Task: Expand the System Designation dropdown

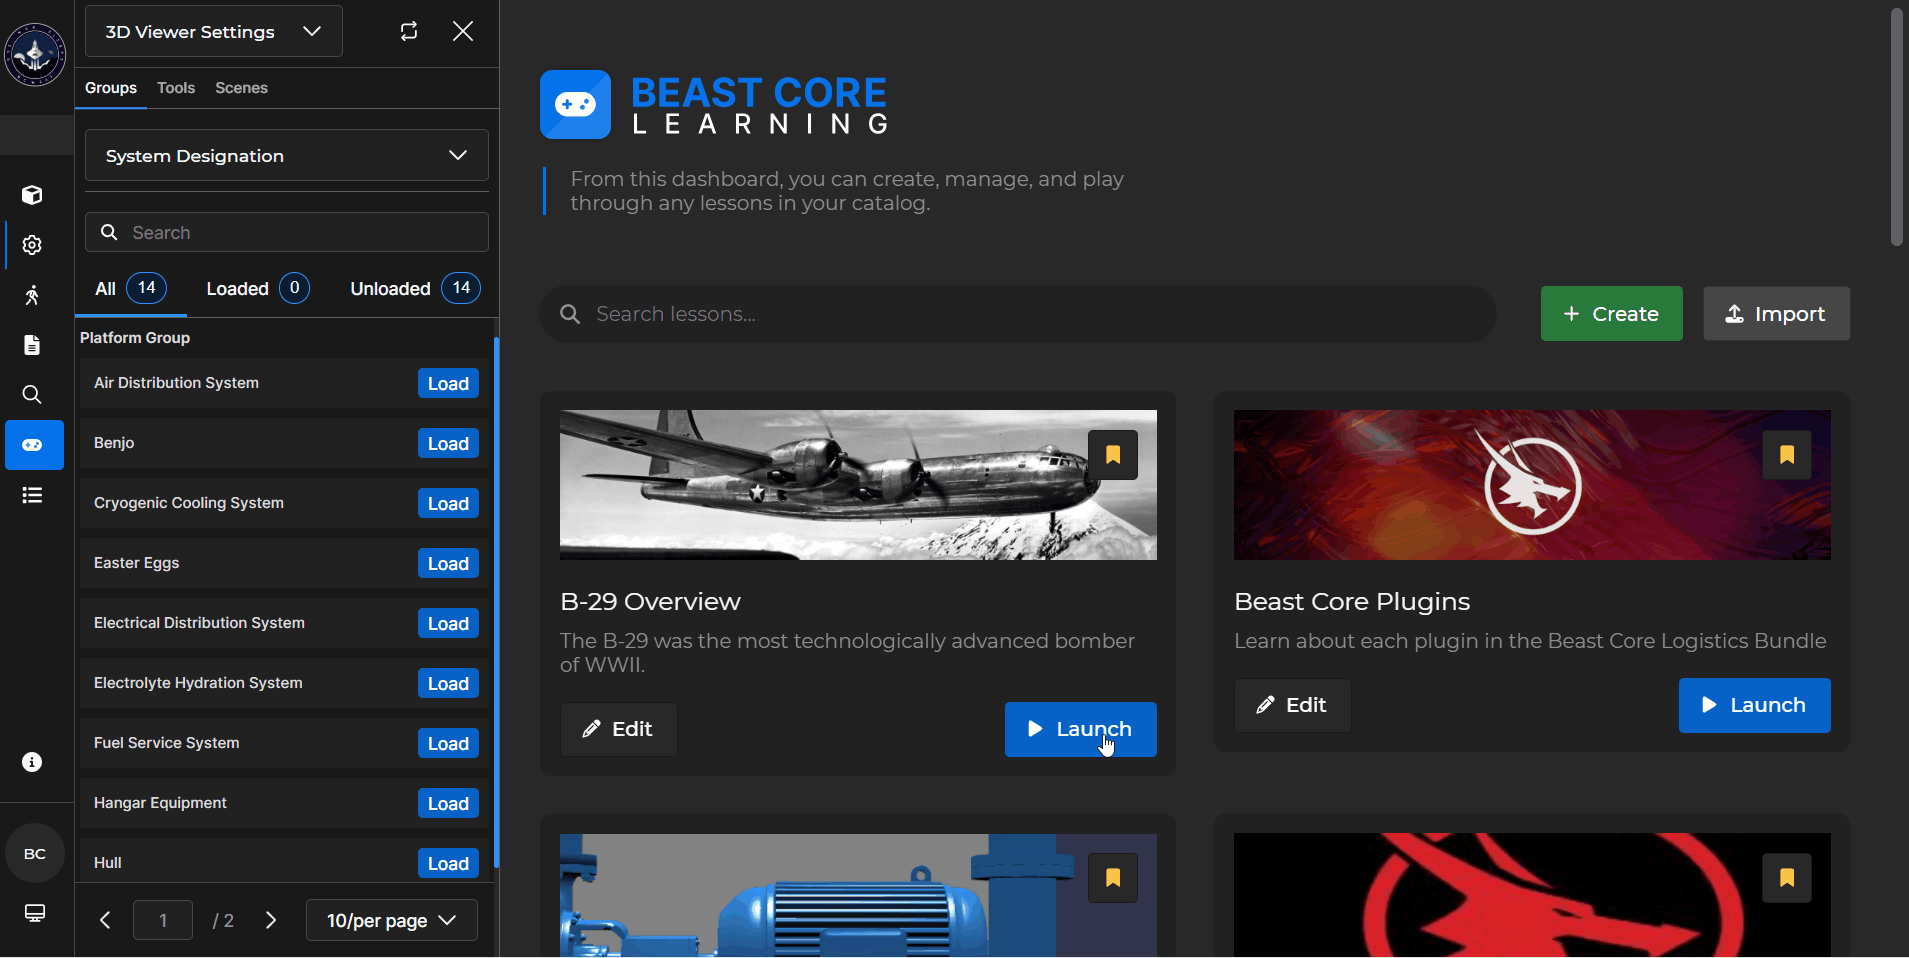Action: pyautogui.click(x=287, y=155)
